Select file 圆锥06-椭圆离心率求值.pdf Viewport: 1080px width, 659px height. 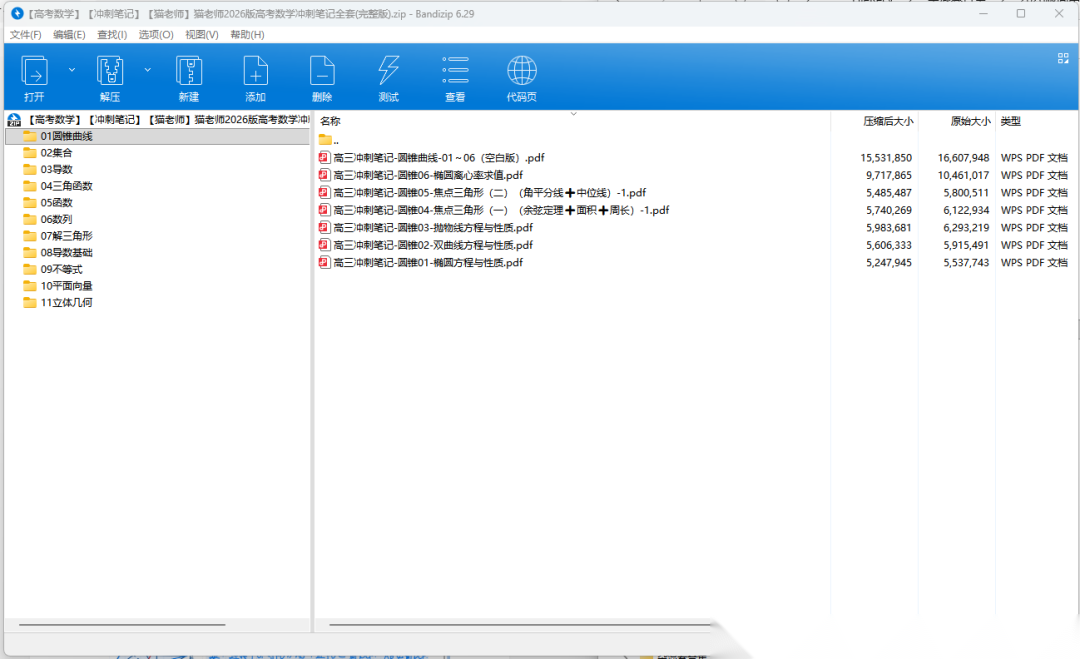(x=427, y=175)
